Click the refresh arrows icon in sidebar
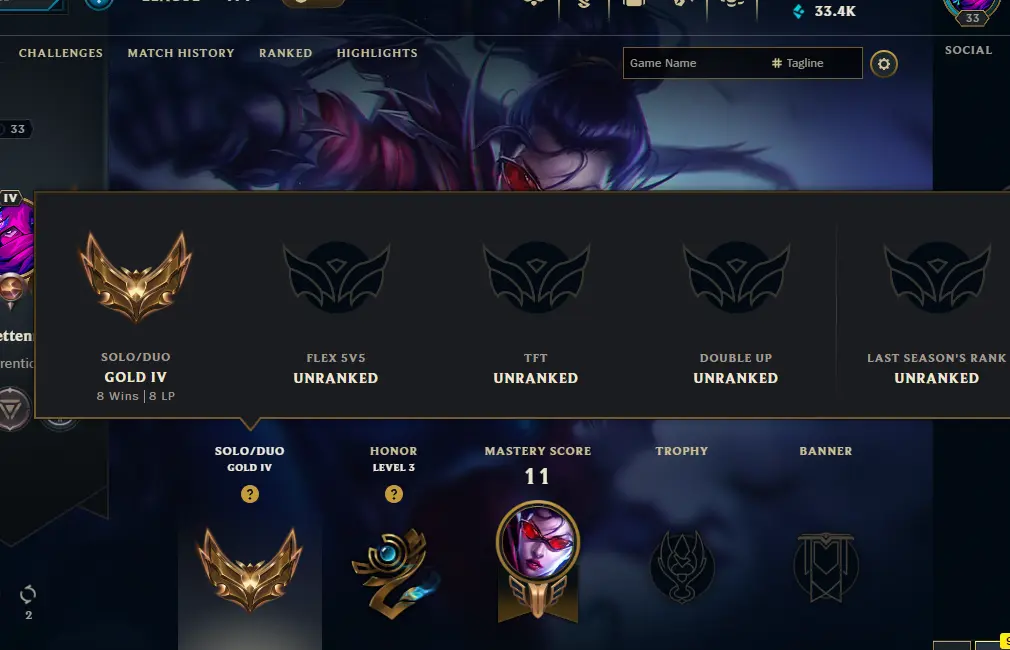This screenshot has height=650, width=1010. point(28,594)
